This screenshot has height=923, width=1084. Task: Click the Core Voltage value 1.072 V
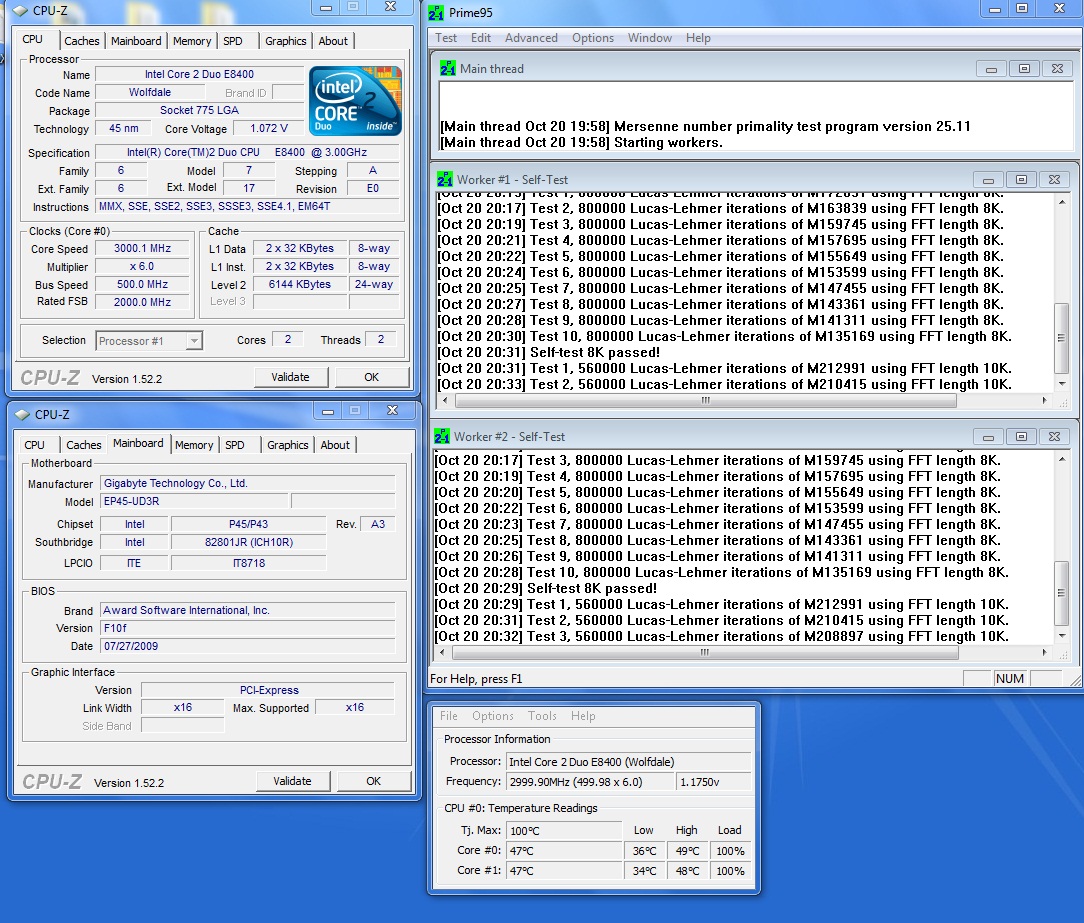269,129
